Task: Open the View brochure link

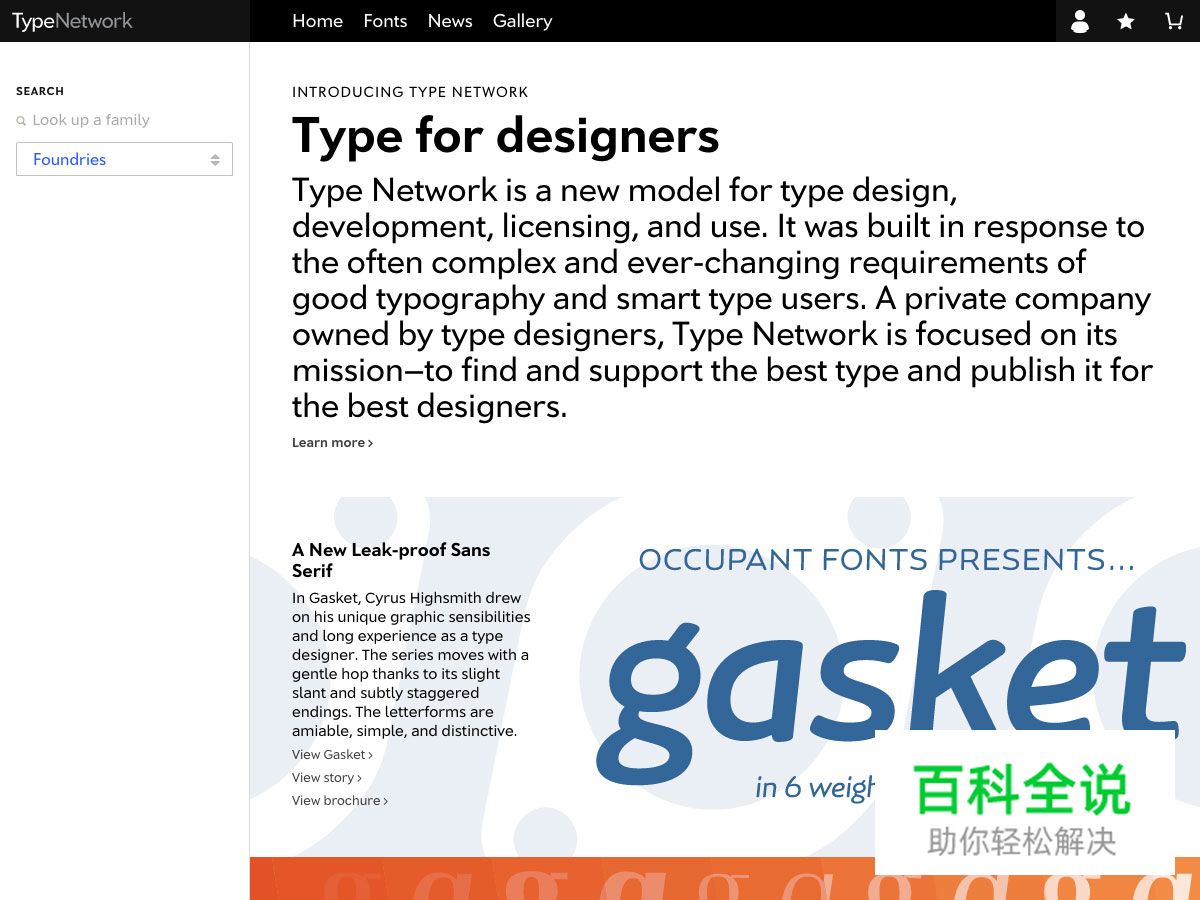Action: (339, 801)
